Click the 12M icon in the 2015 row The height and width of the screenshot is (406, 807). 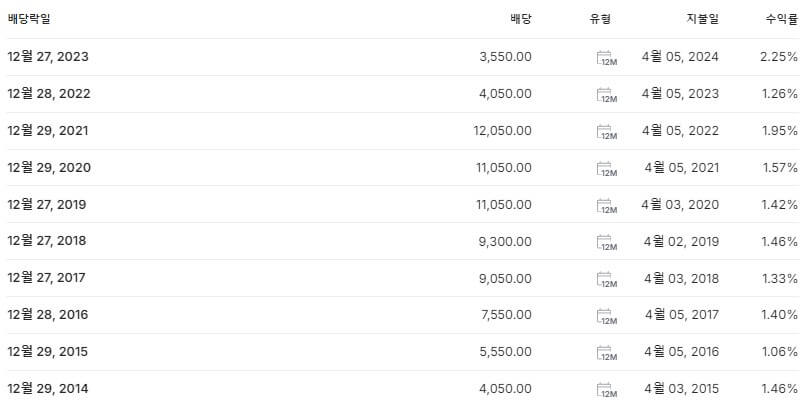607,352
